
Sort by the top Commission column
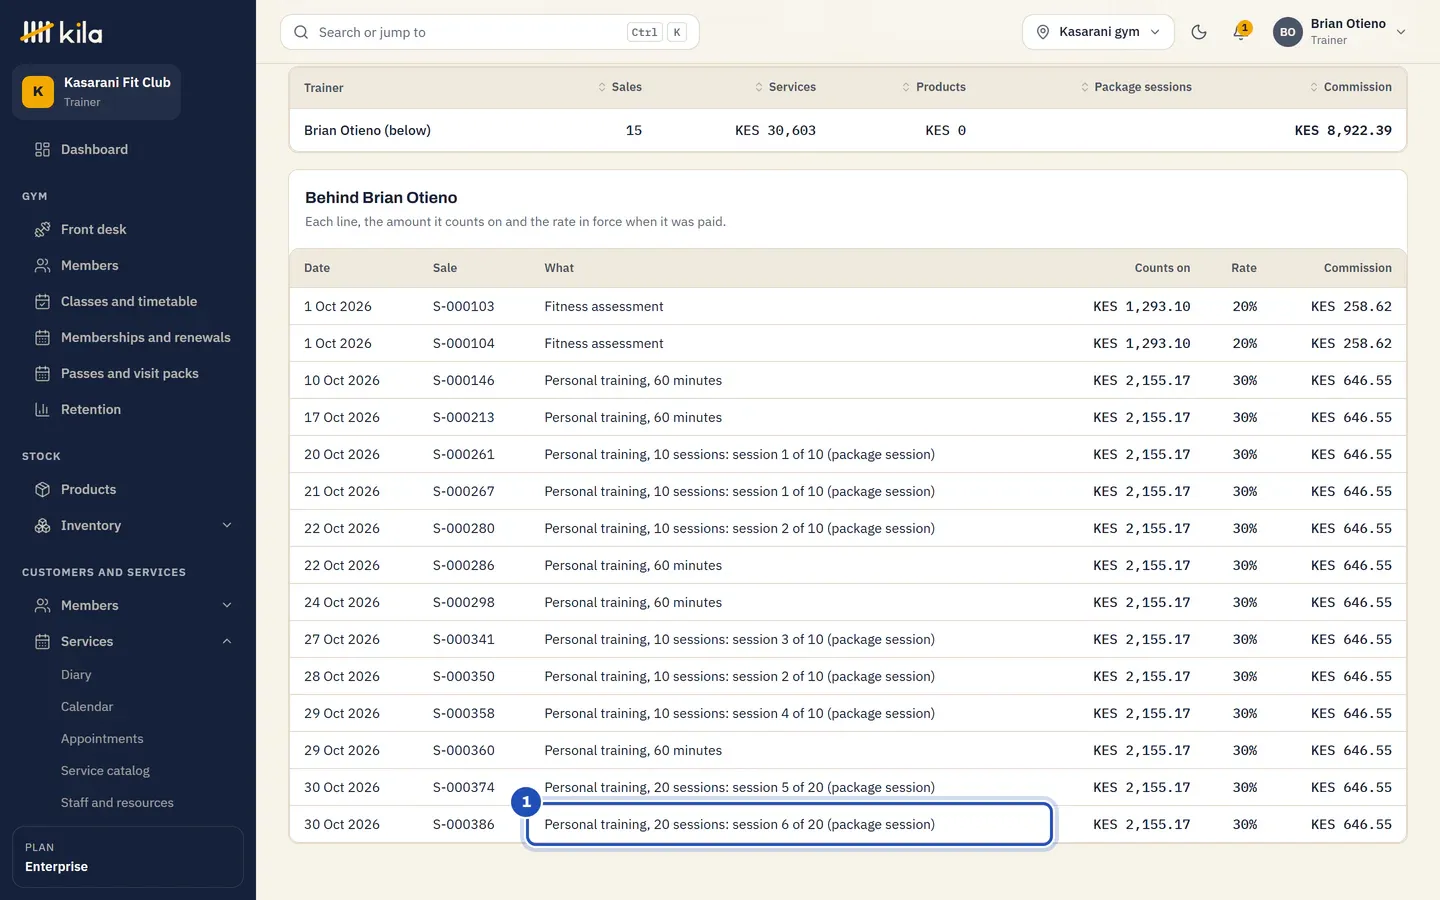1350,87
